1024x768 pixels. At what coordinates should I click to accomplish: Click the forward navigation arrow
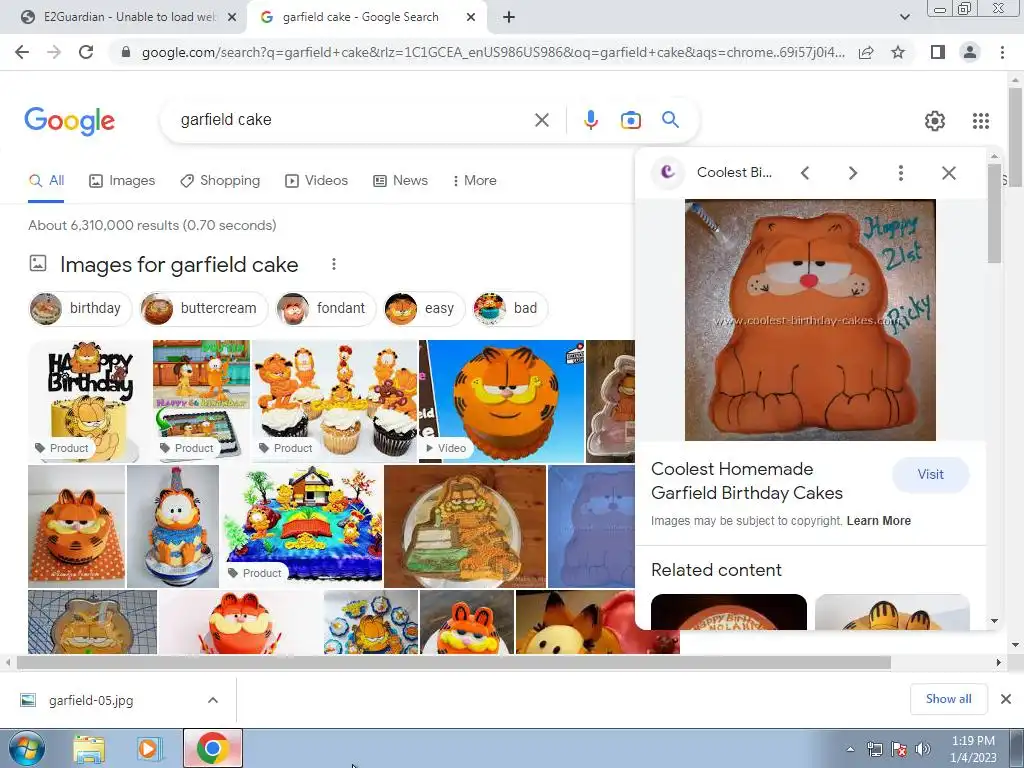pyautogui.click(x=54, y=52)
